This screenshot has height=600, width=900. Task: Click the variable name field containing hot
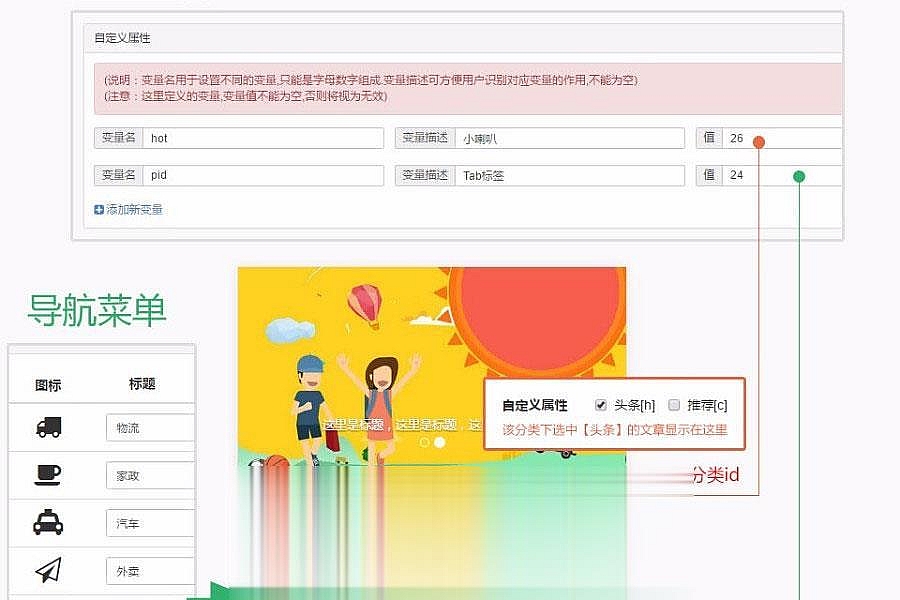coord(263,138)
